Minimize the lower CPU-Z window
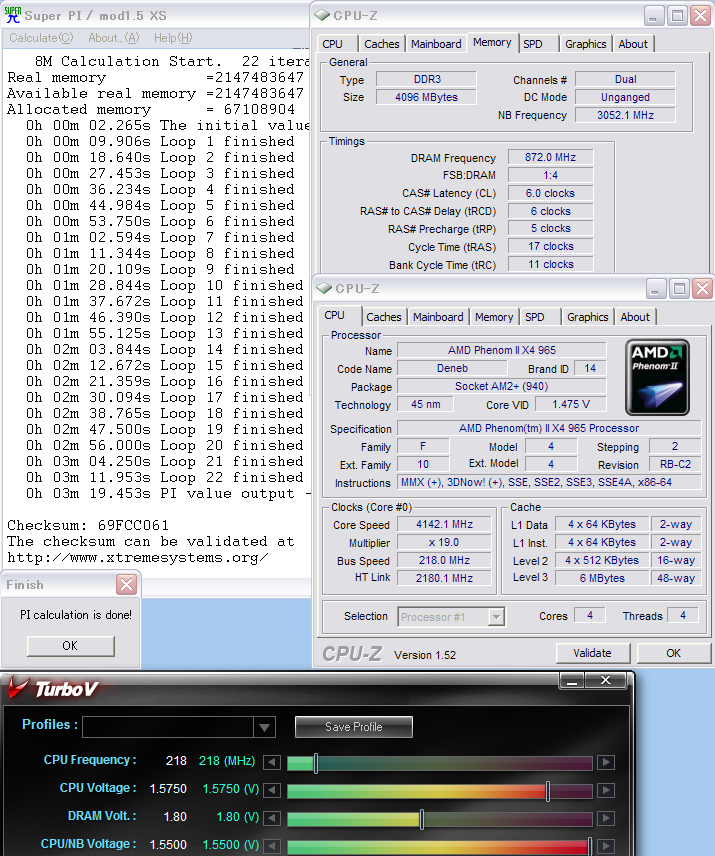715x856 pixels. 655,288
